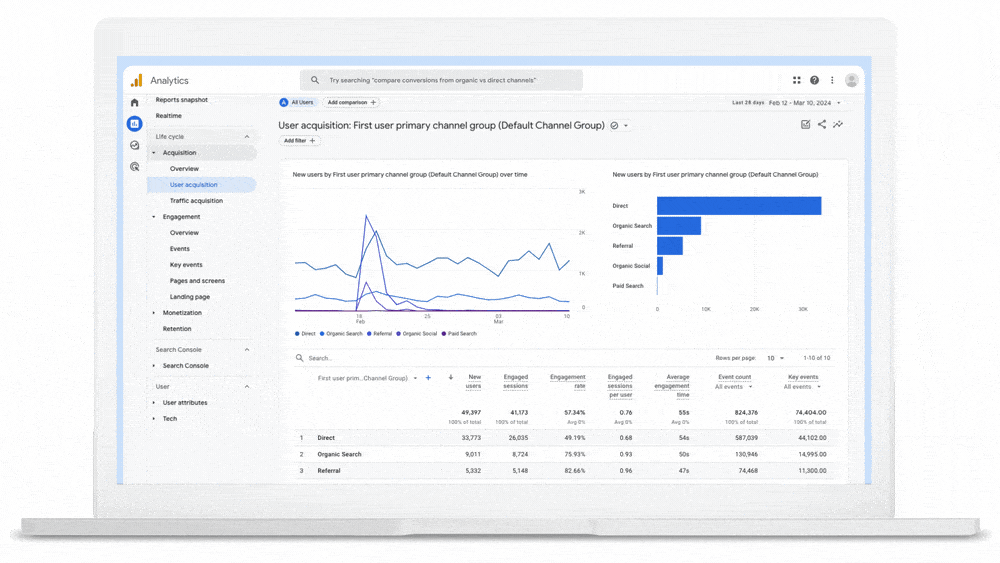The height and width of the screenshot is (563, 1000).
Task: Open the Advertising icon in left rail
Action: click(x=135, y=167)
